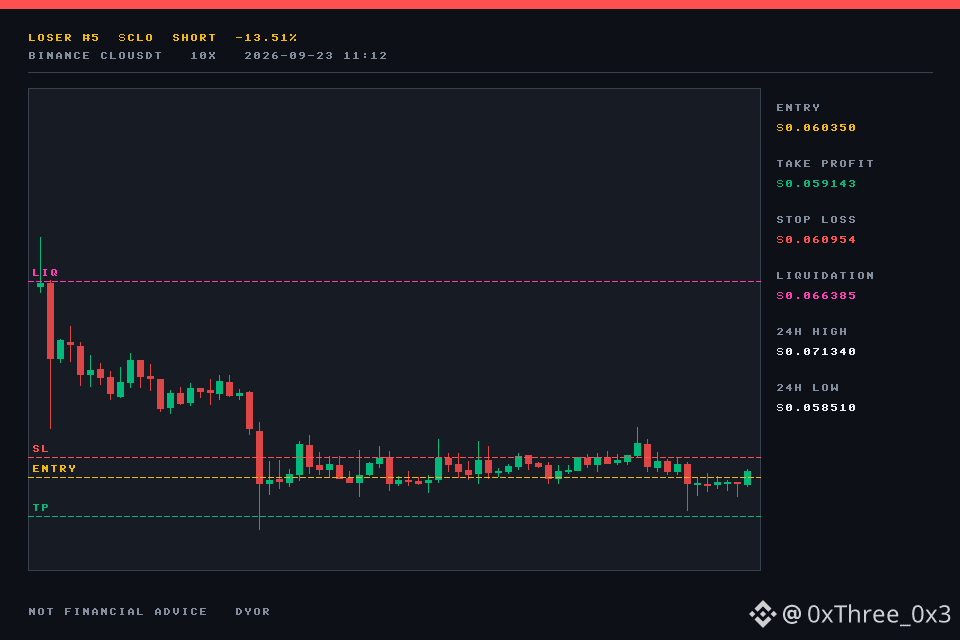Click the liquidation value $0.066385
Viewport: 960px width, 640px height.
[816, 296]
